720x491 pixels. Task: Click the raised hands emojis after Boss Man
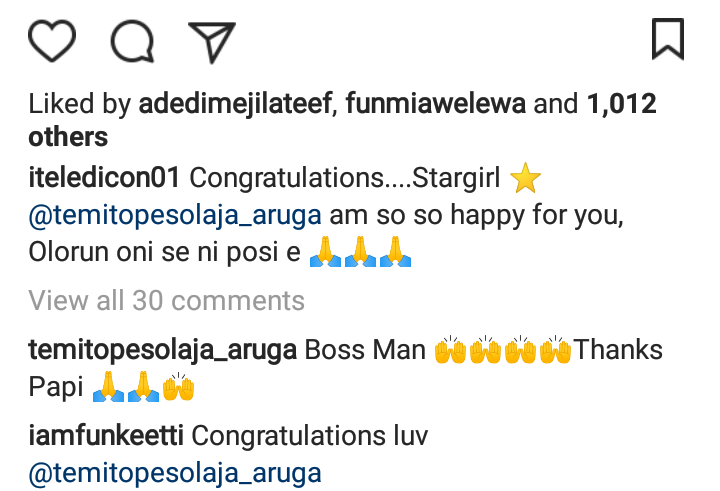point(502,351)
